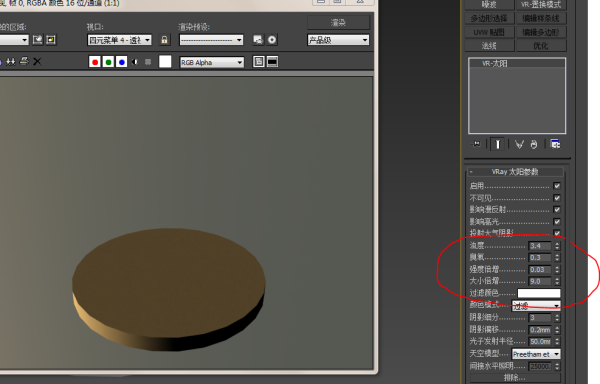Click the 法线 modifier button
The image size is (600, 384).
pyautogui.click(x=489, y=46)
